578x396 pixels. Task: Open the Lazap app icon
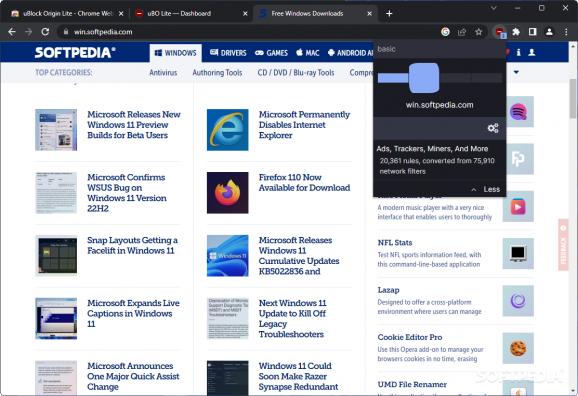coord(518,301)
